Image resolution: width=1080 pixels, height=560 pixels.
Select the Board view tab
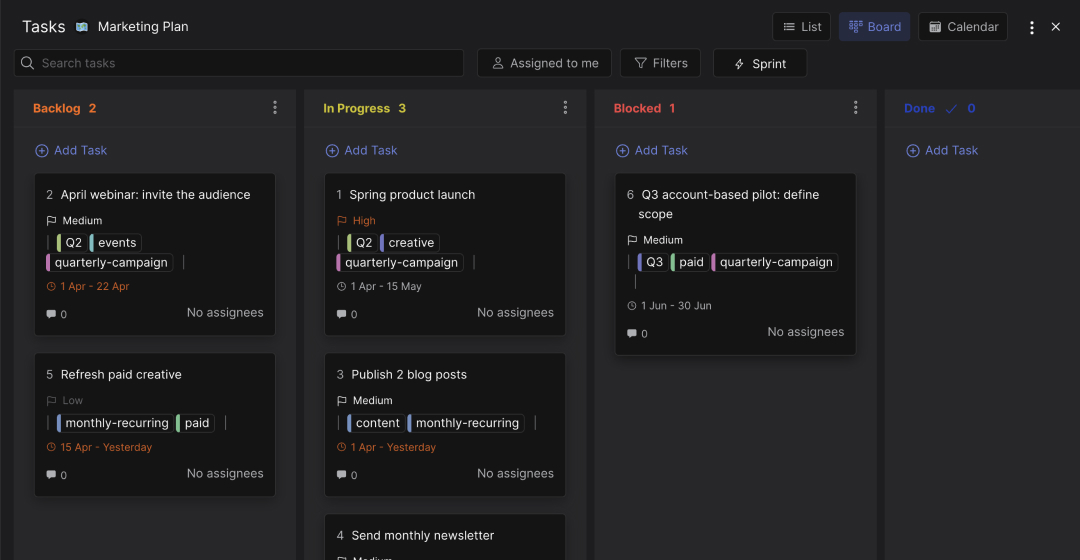click(x=875, y=27)
